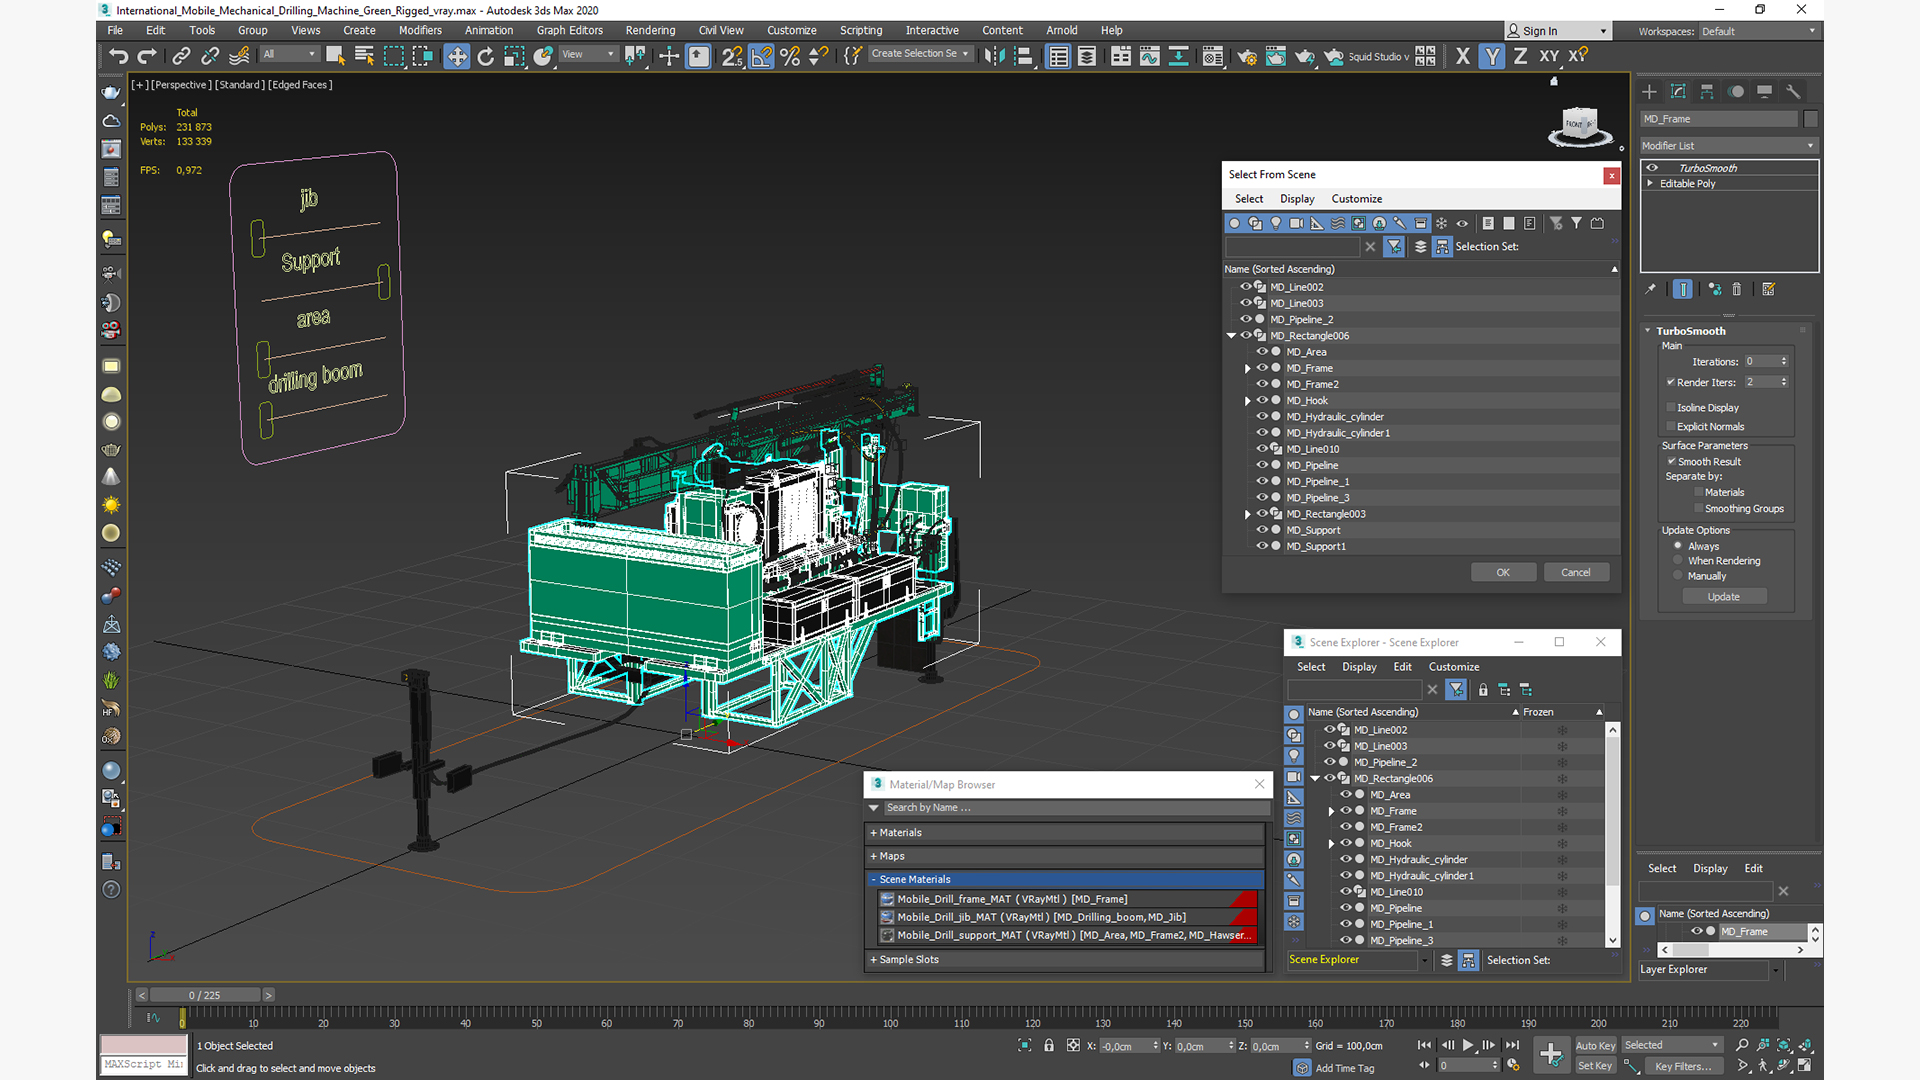The image size is (1920, 1080).
Task: Click the Update button in TurboSmooth
Action: (x=1724, y=597)
